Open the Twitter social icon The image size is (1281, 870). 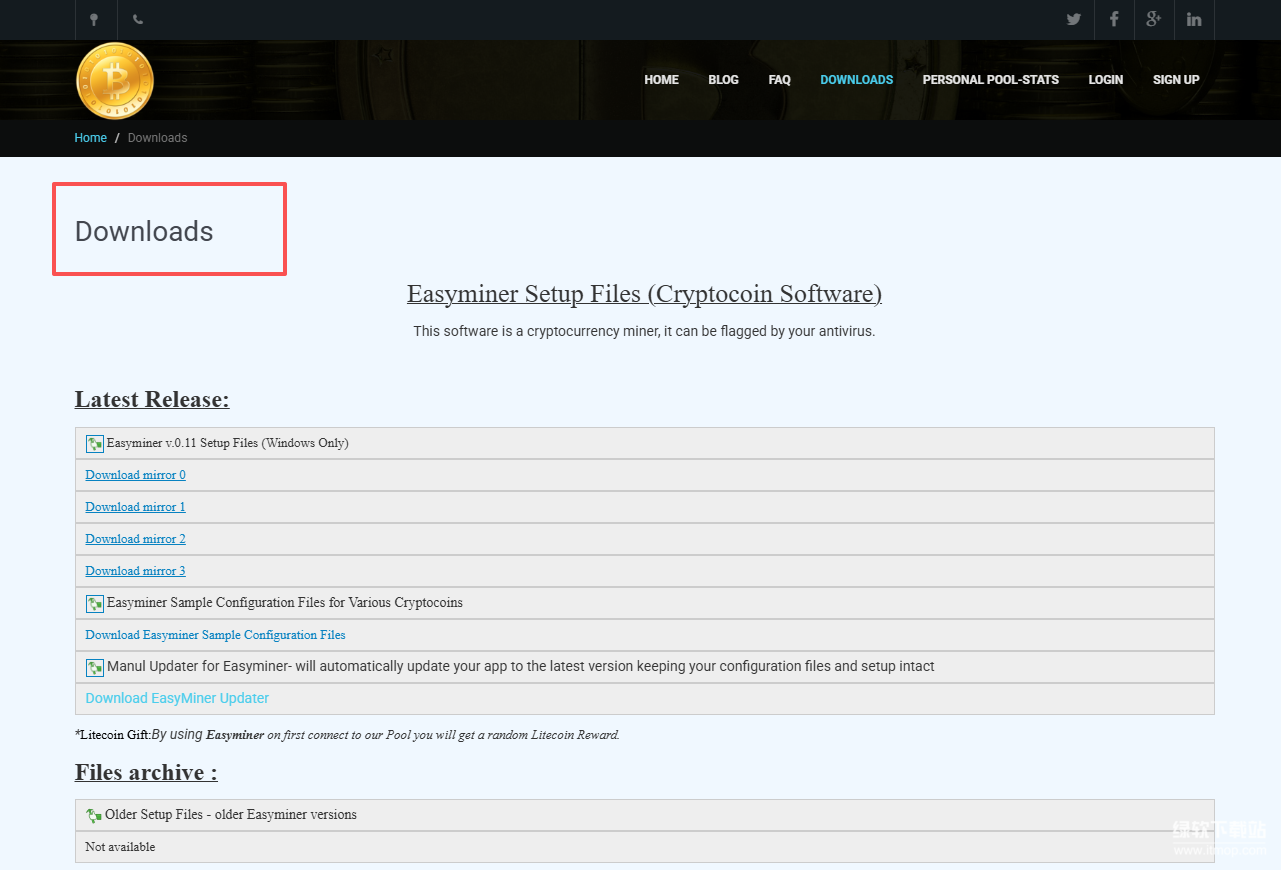click(x=1074, y=20)
